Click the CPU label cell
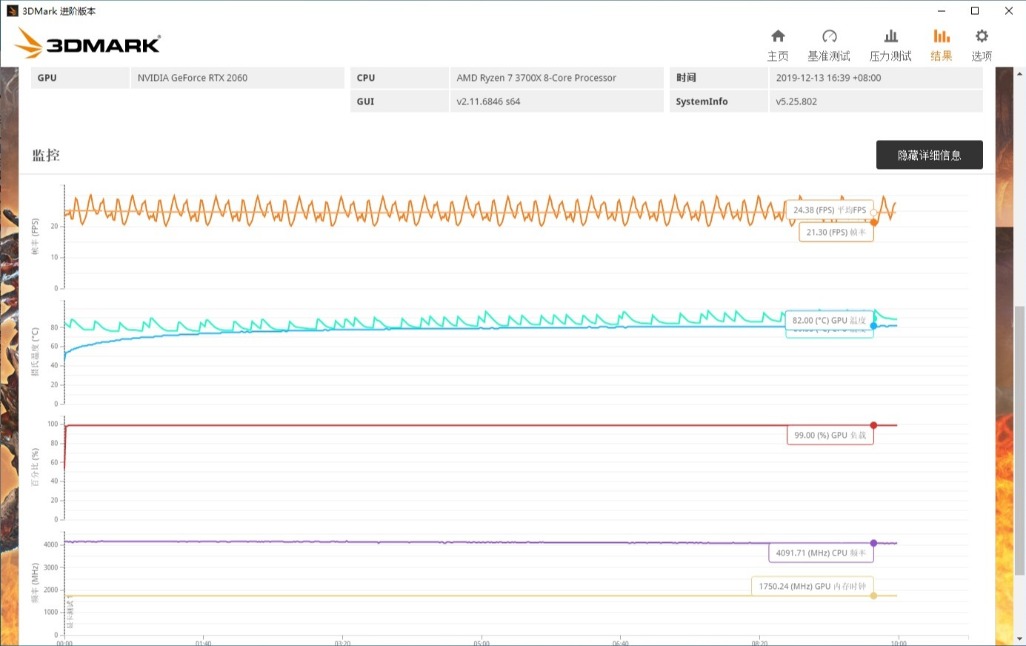This screenshot has width=1026, height=646. pos(399,78)
